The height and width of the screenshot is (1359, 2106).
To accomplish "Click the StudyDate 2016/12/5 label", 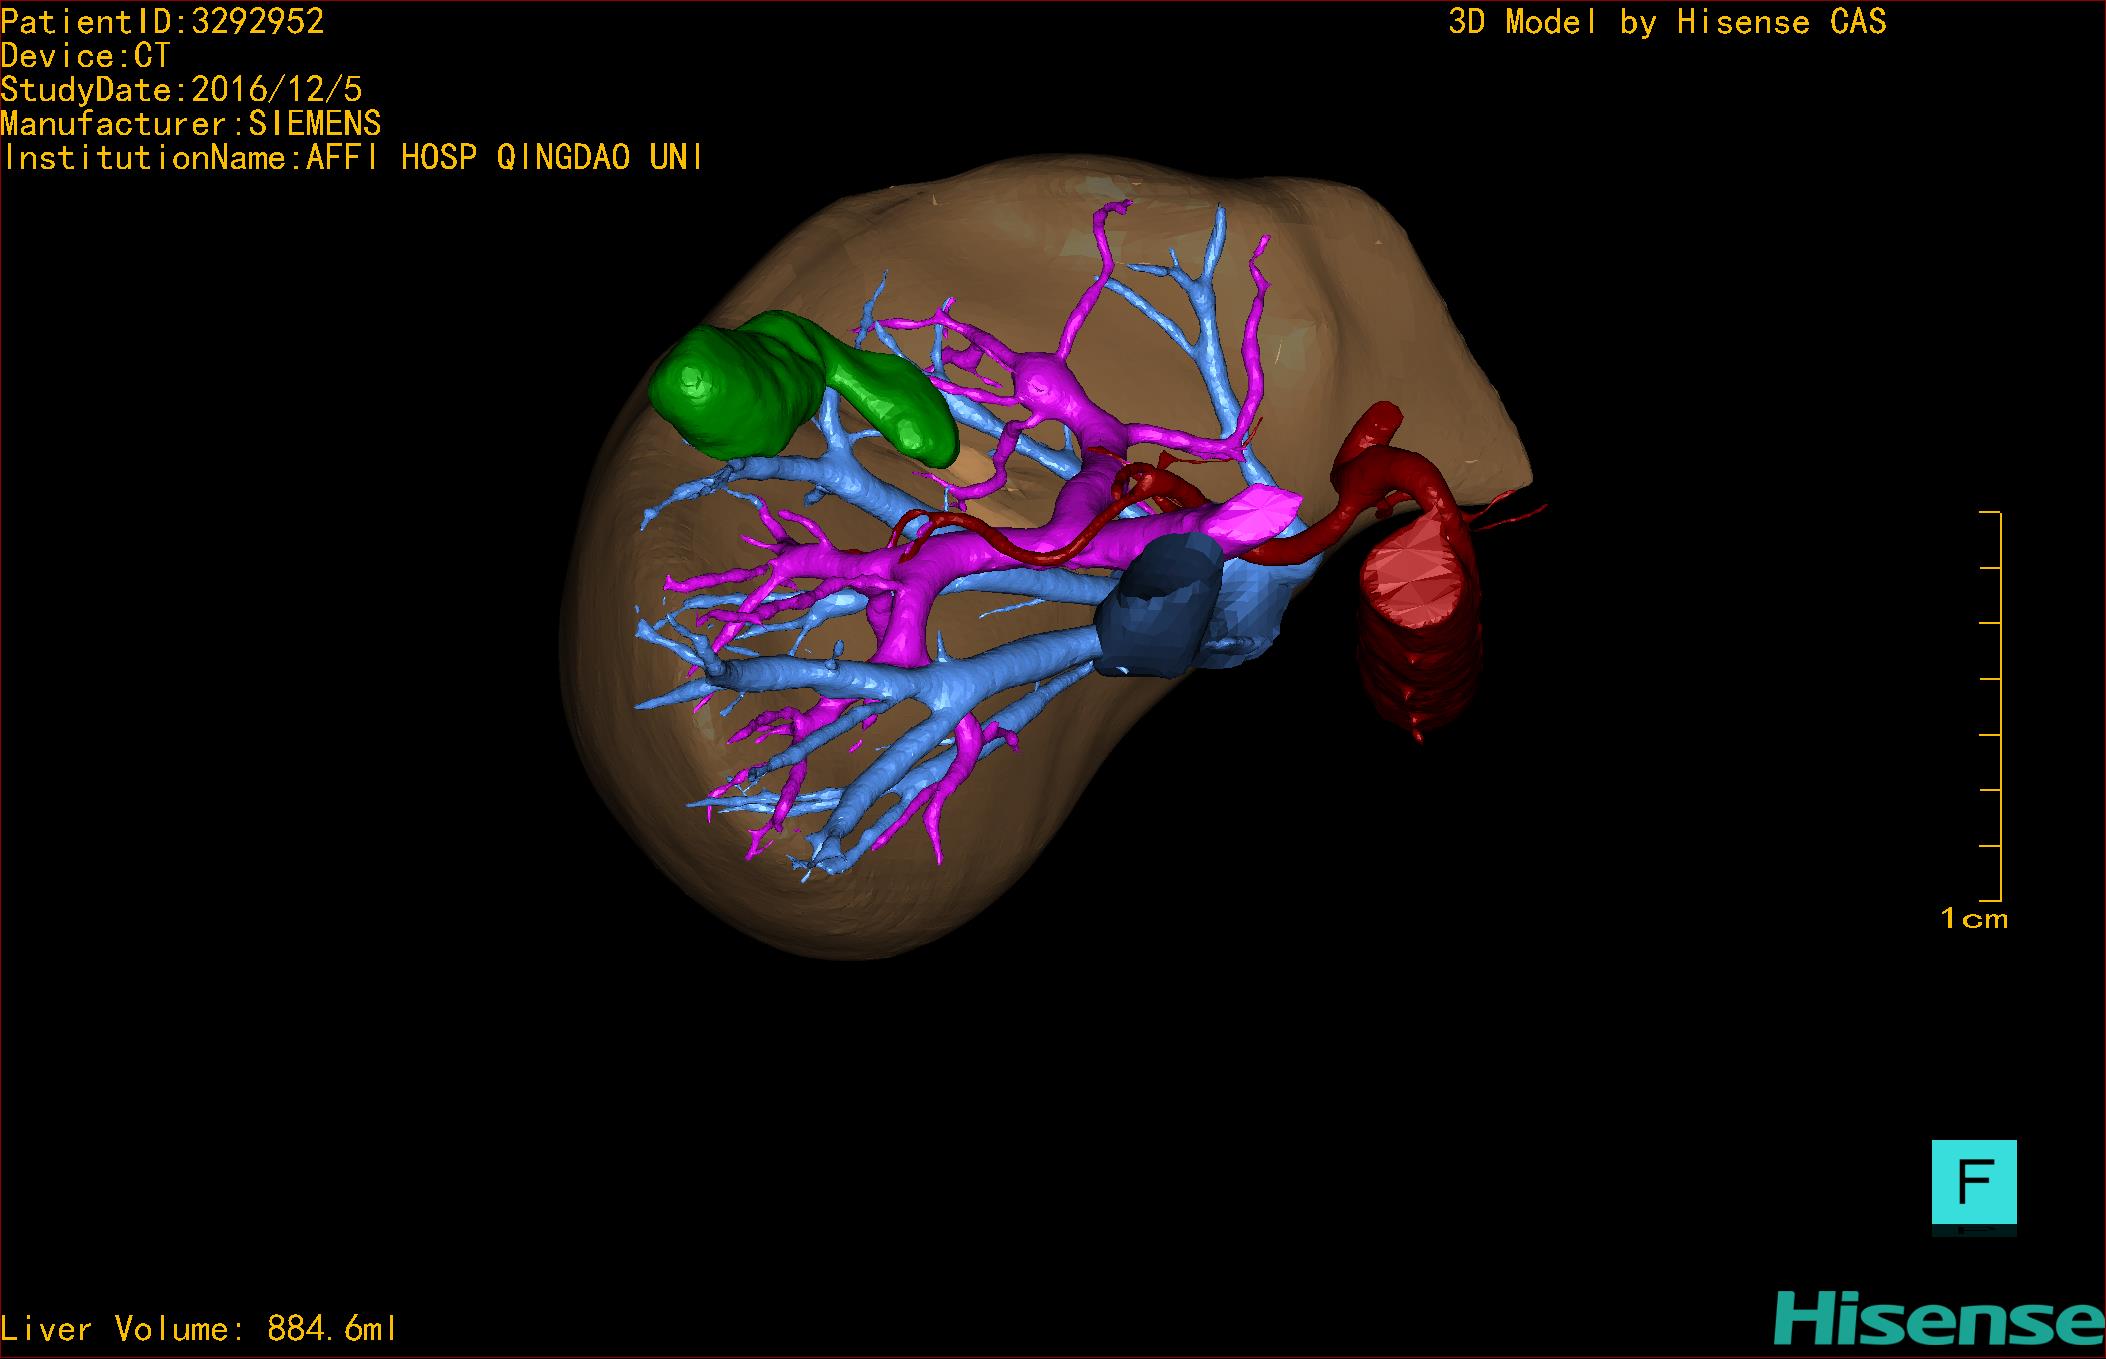I will (x=181, y=90).
